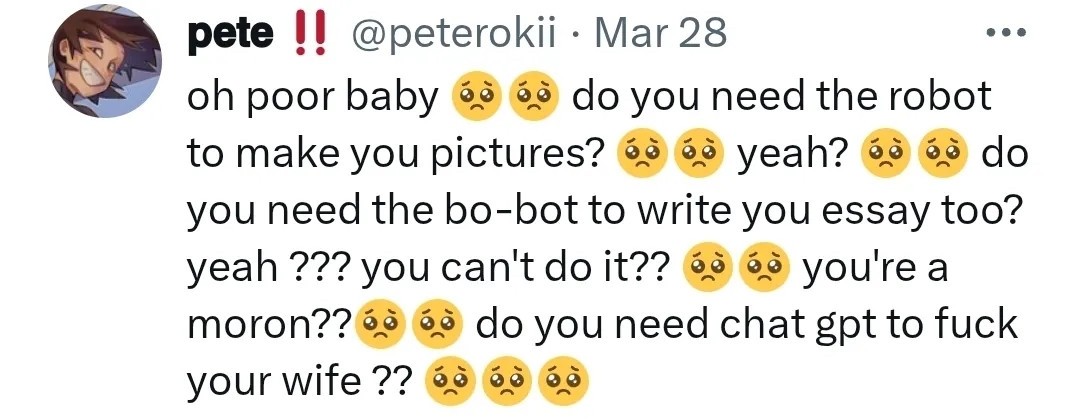Click the words "oh poor baby"

click(312, 97)
